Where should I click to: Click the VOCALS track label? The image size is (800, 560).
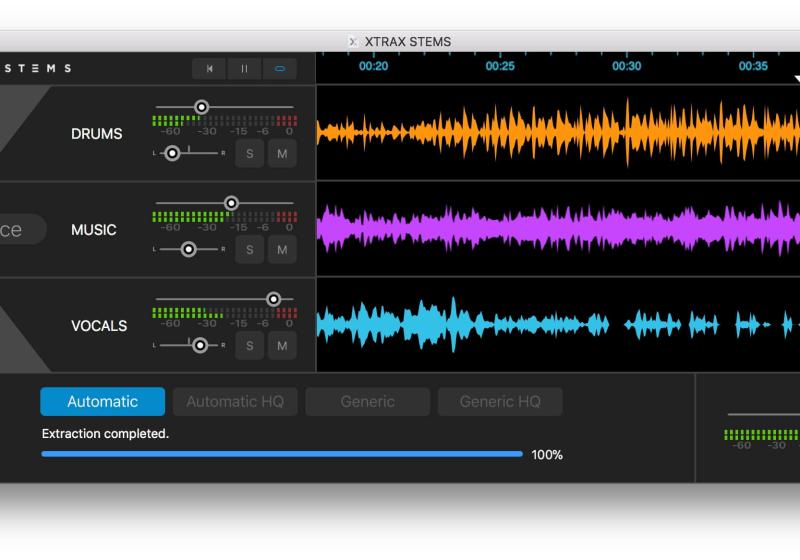[x=99, y=325]
